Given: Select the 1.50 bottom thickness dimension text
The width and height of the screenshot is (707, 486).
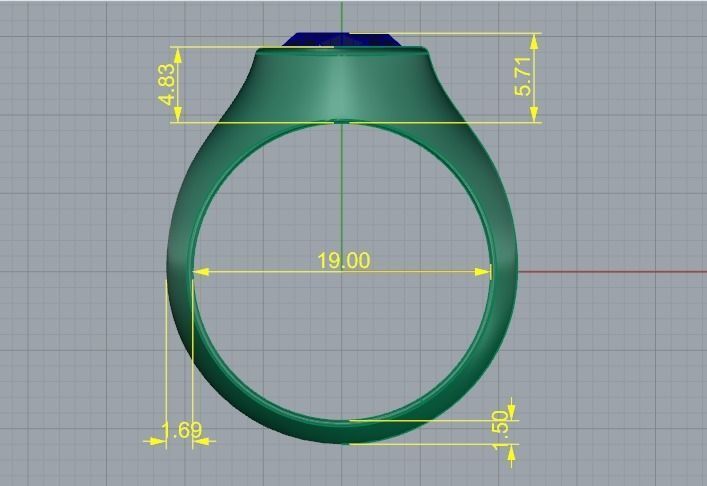Looking at the screenshot, I should [501, 430].
